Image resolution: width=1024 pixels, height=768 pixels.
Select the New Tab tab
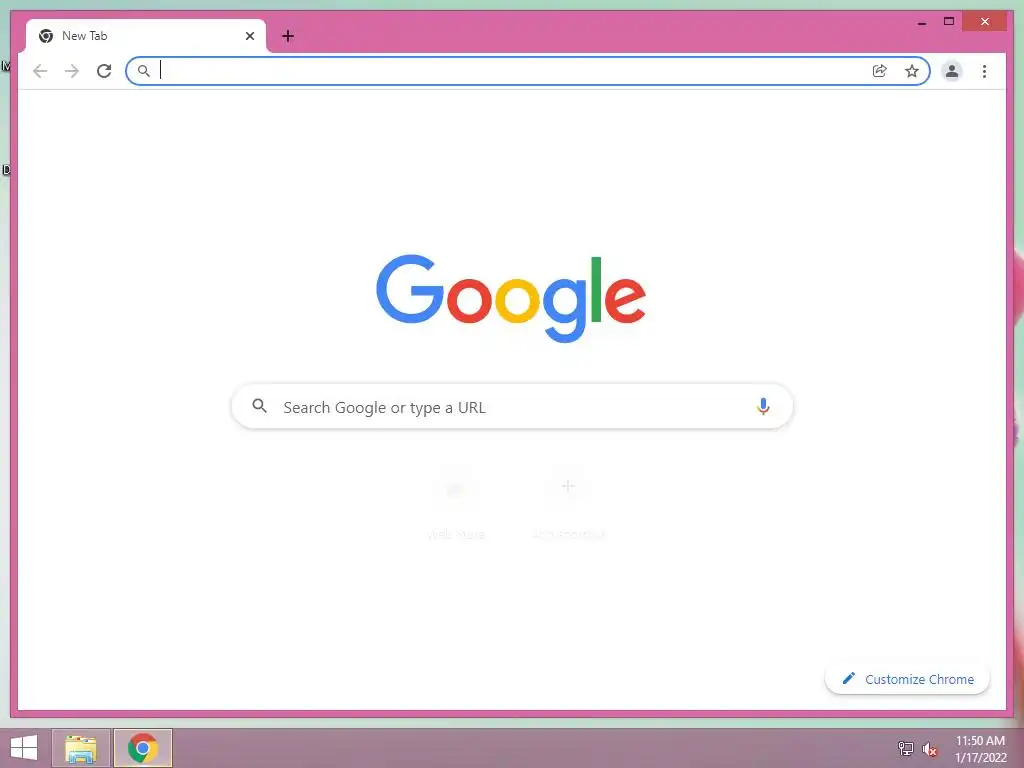146,36
